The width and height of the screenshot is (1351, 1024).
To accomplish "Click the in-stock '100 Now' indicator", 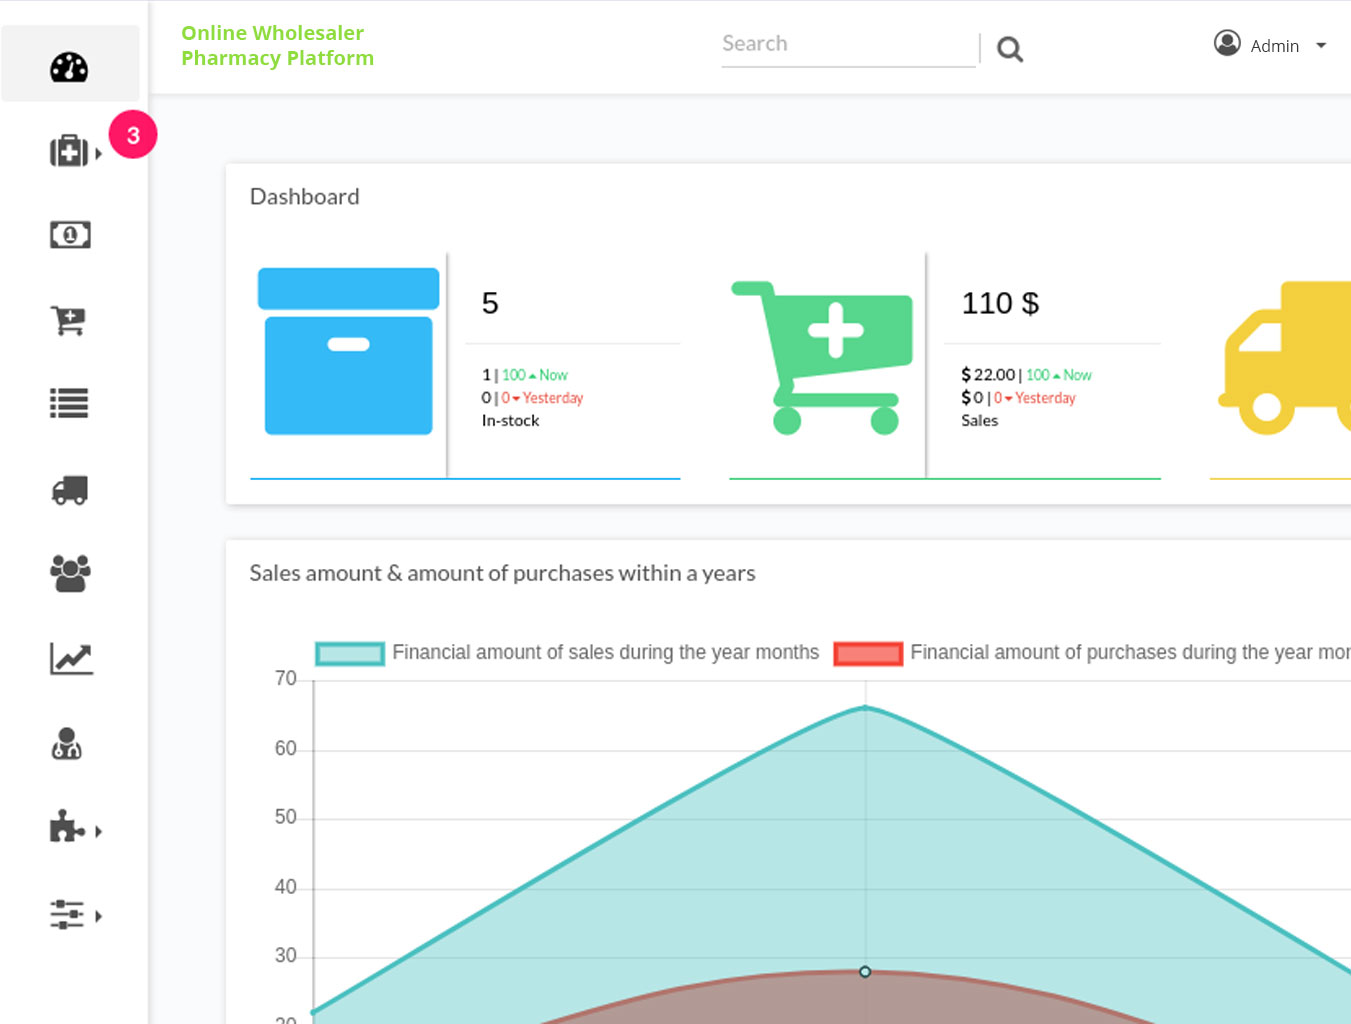I will [535, 375].
